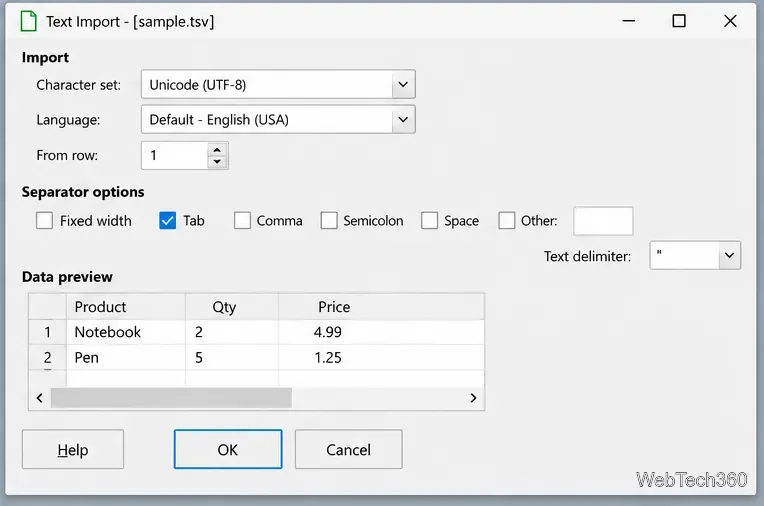Click the Notebook cell in preview
Screen dimensions: 764x506
[126, 332]
